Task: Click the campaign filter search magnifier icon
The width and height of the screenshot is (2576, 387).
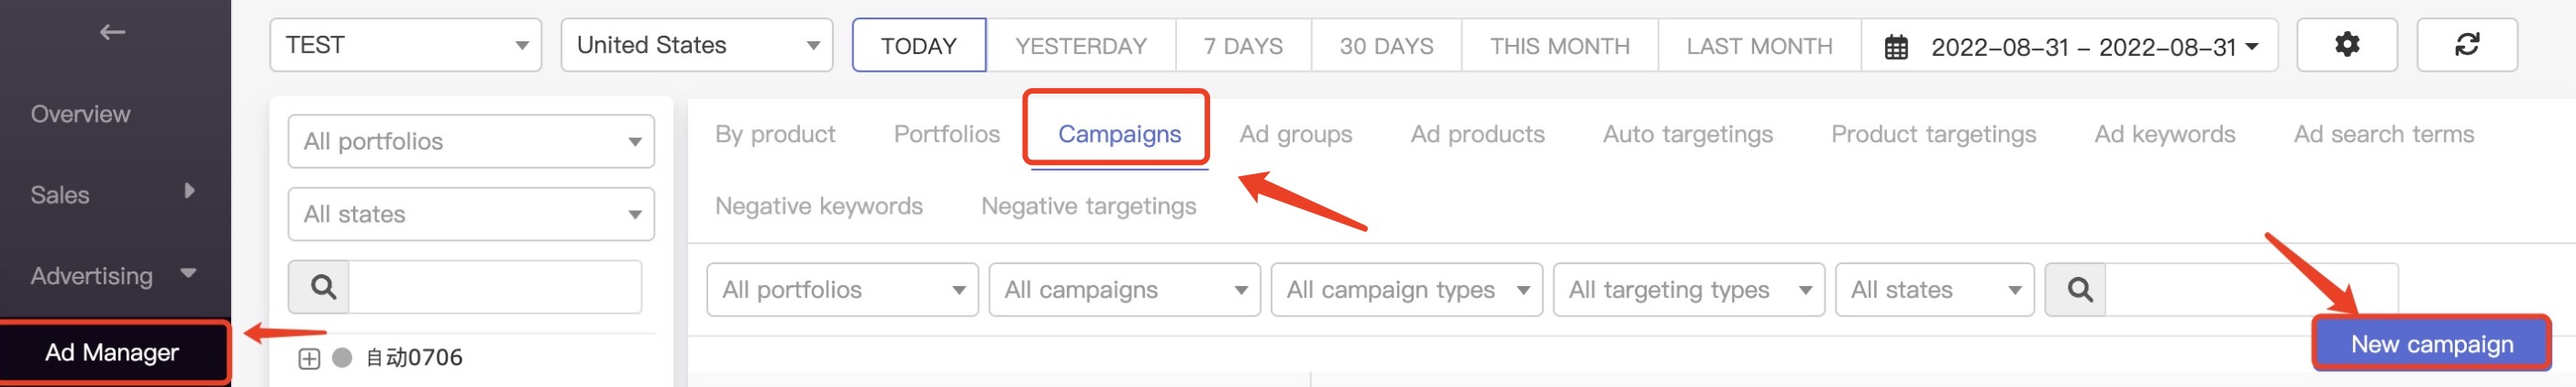Action: tap(2078, 290)
